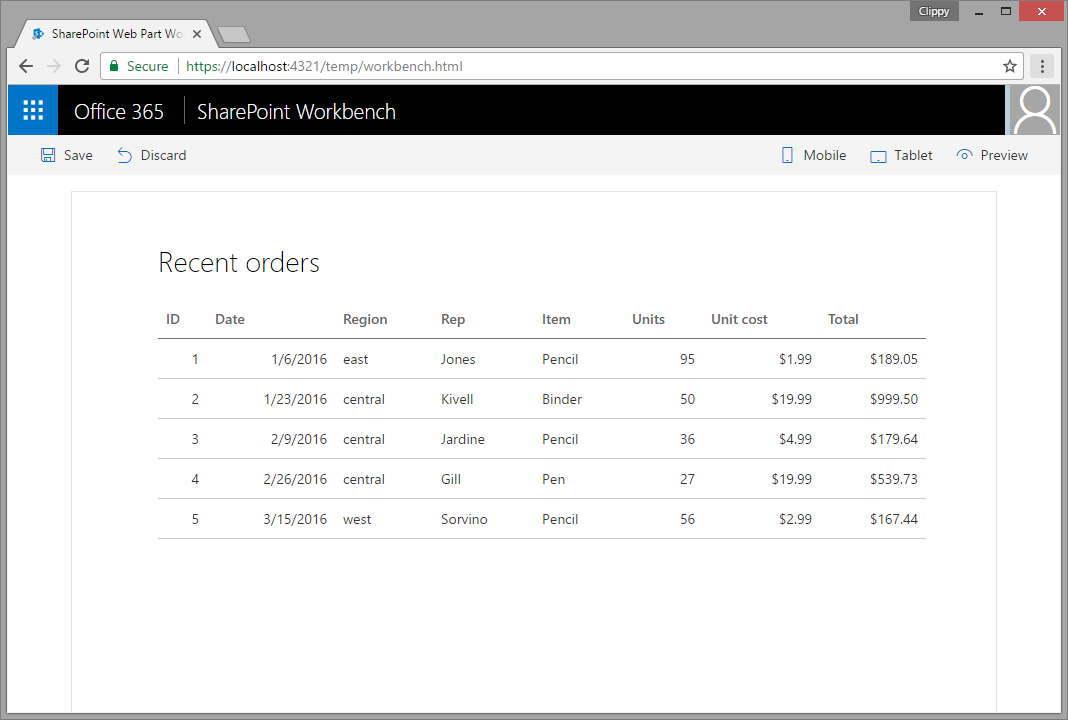Select the date 2/9/2016 cell
Image resolution: width=1068 pixels, height=720 pixels.
pos(299,439)
